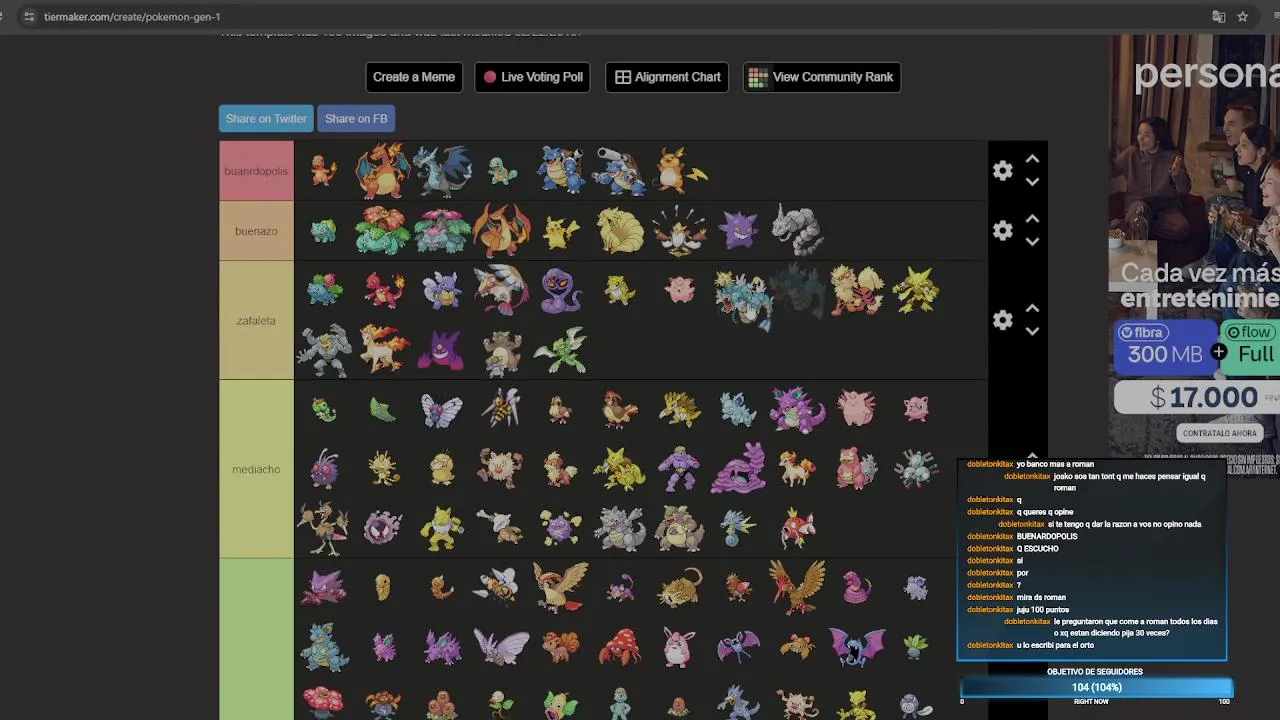Select Wigglytuff in the green tier
The height and width of the screenshot is (720, 1280).
tap(680, 647)
